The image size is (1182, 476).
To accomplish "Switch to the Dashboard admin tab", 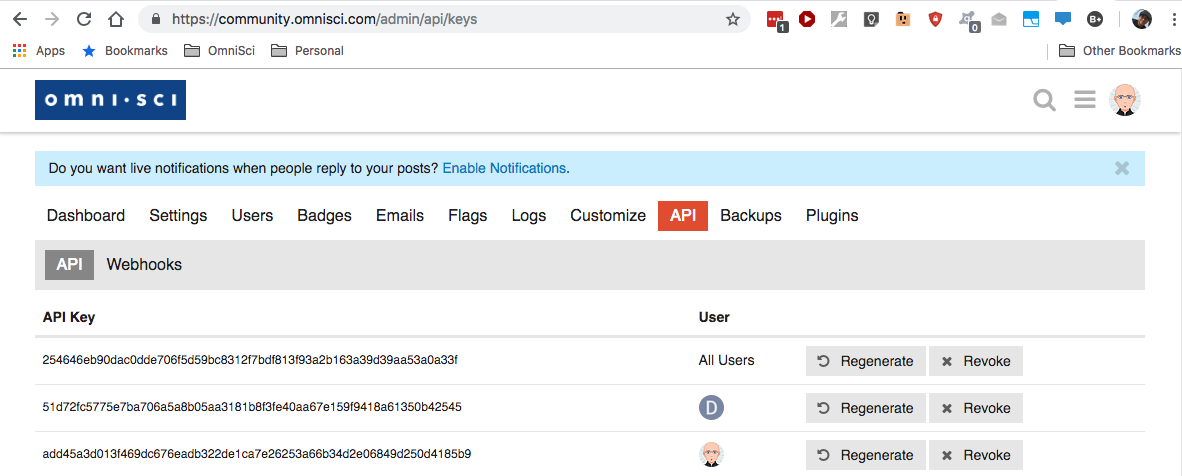I will click(86, 216).
